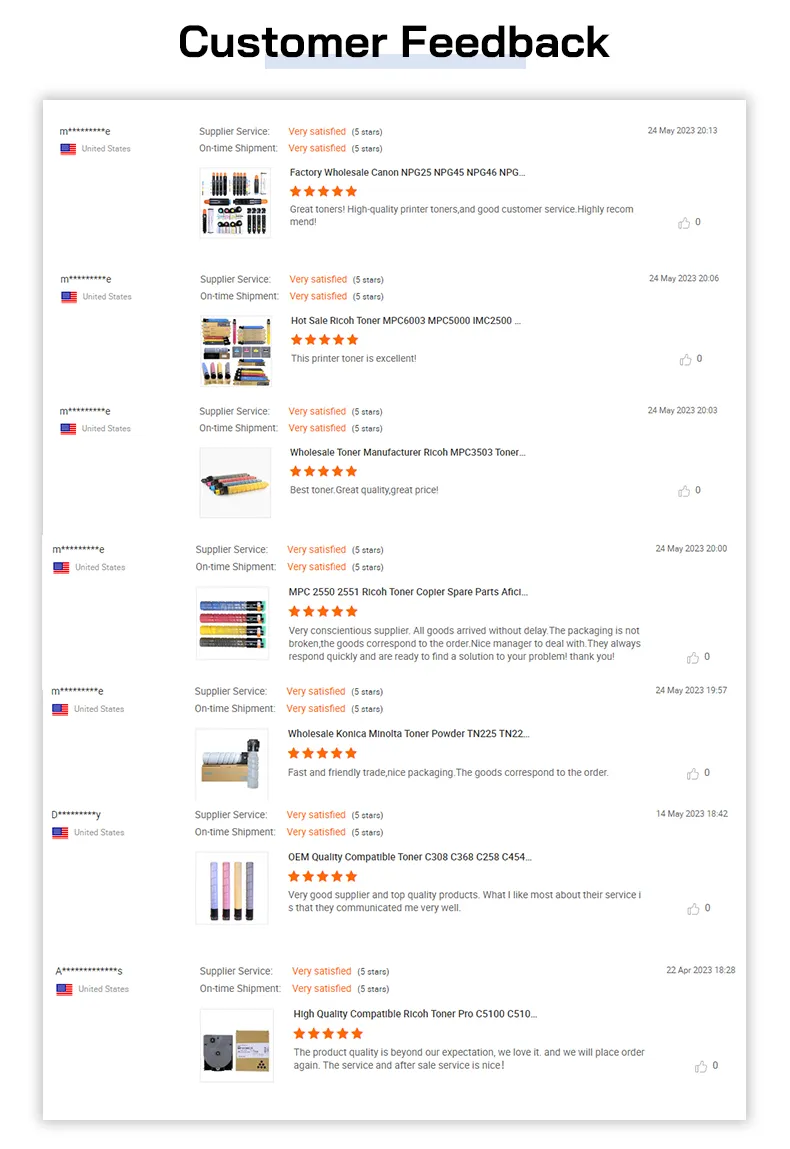790x1149 pixels.
Task: Like the 'Fast and friendly trade' review
Action: pyautogui.click(x=693, y=774)
